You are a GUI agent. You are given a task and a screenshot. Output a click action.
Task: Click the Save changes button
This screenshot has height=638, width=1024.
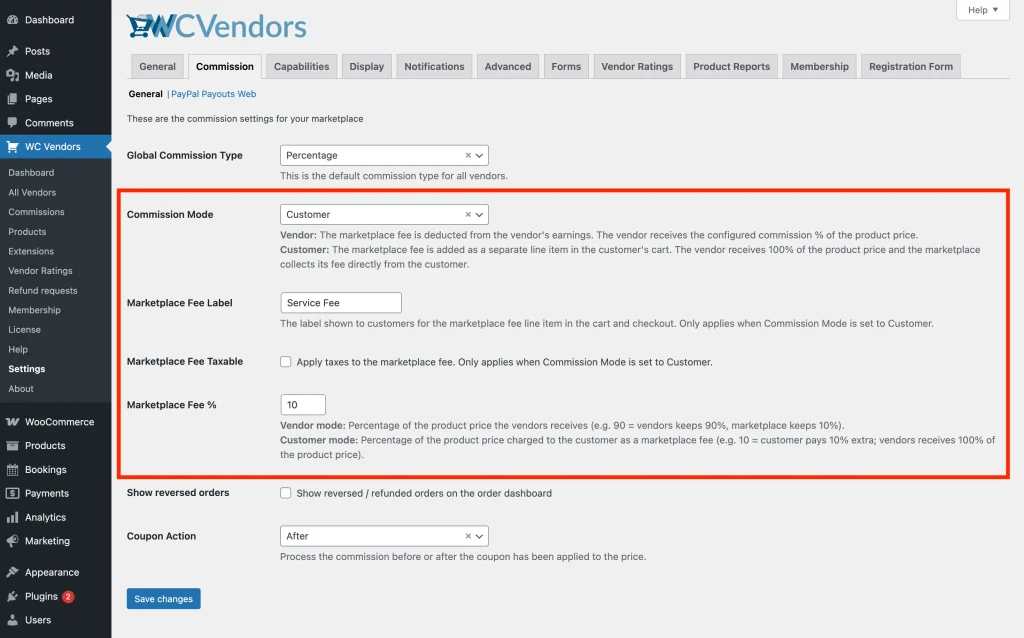[x=163, y=599]
